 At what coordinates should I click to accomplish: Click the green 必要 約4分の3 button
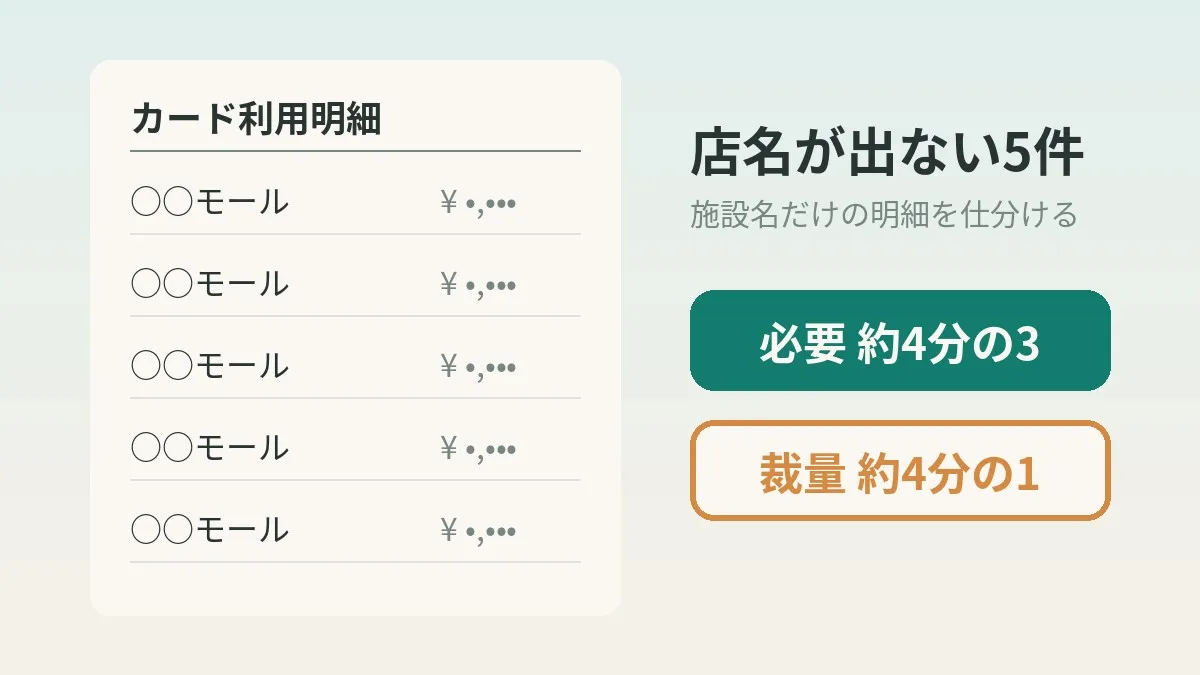tap(900, 340)
